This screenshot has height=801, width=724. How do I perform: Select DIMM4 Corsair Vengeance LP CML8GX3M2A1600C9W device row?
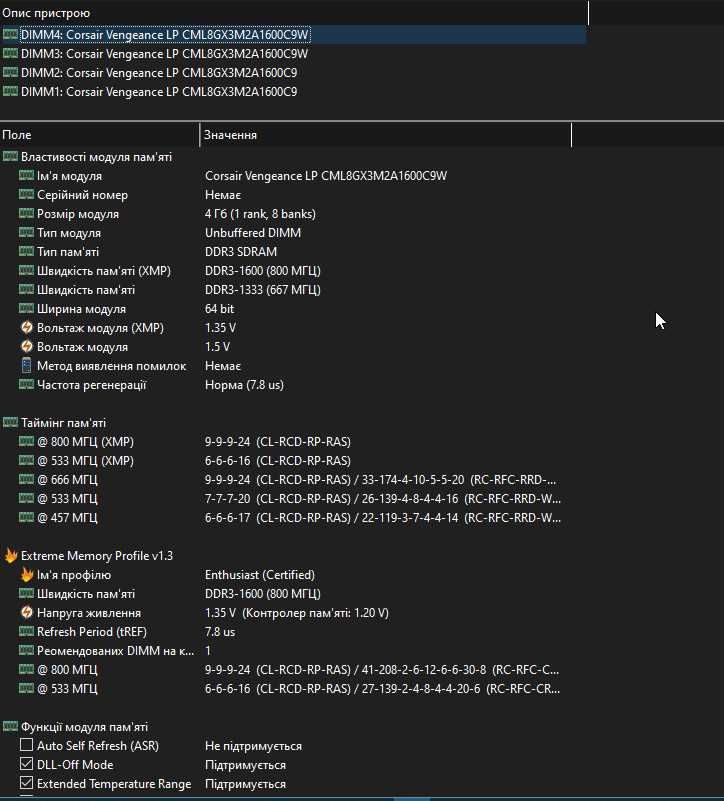click(x=294, y=35)
